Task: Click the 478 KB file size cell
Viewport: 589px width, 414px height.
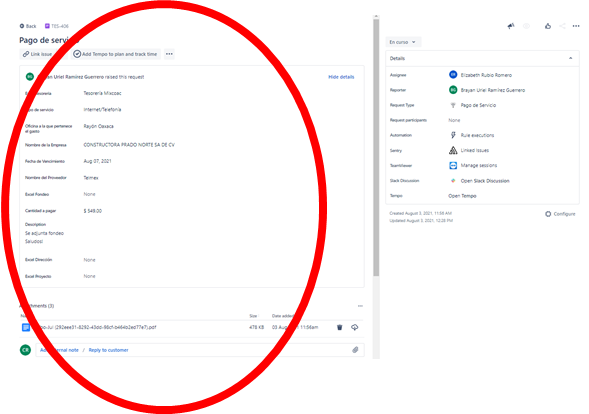Action: (x=256, y=327)
